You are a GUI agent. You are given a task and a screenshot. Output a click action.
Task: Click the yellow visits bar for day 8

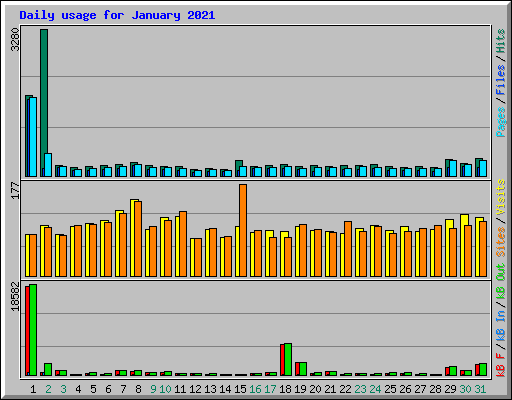tap(133, 238)
